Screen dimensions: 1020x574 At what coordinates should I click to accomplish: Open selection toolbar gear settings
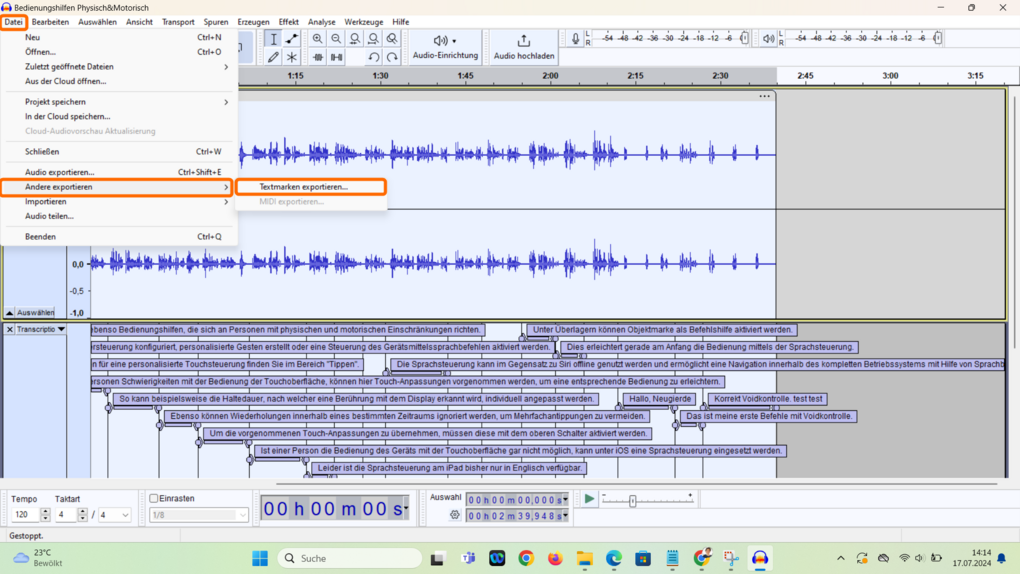[x=455, y=515]
